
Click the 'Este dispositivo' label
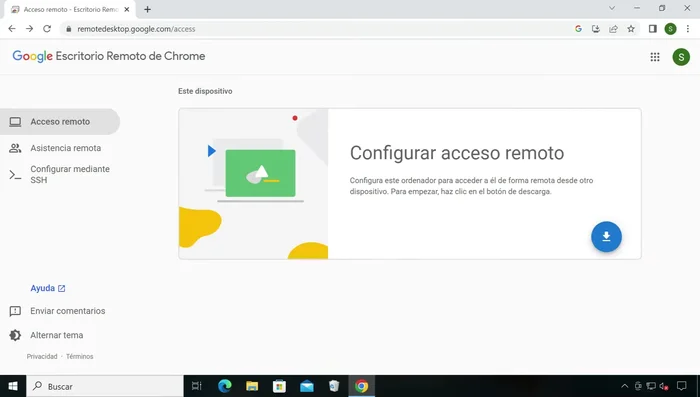205,91
